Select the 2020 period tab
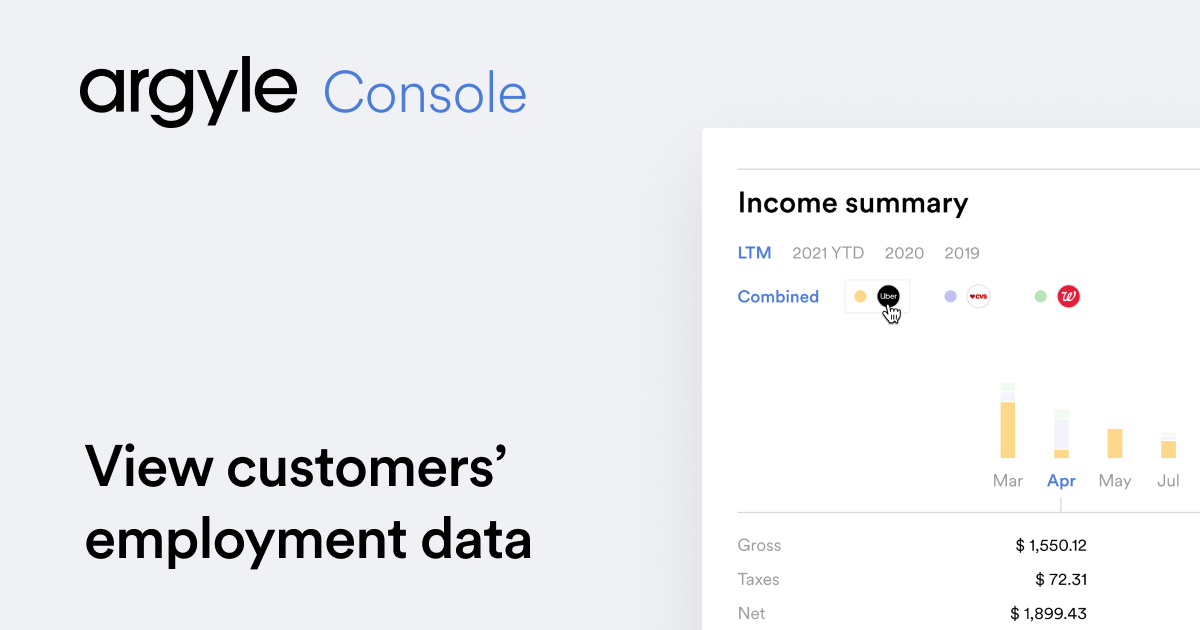 point(904,253)
